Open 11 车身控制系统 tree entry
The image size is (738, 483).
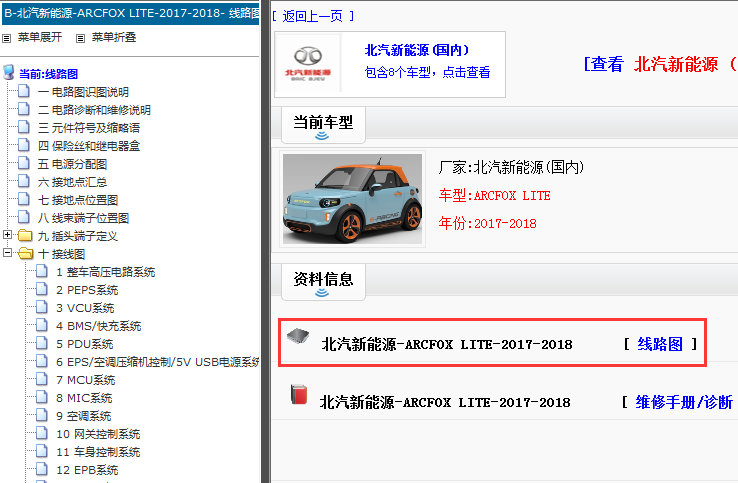click(98, 452)
